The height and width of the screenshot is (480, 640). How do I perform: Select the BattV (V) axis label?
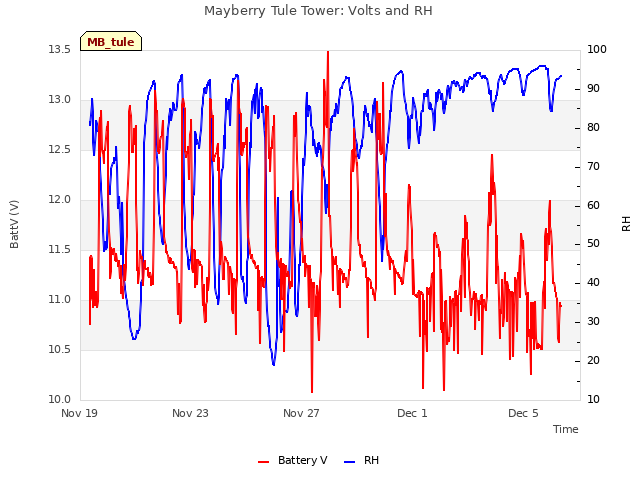[14, 224]
